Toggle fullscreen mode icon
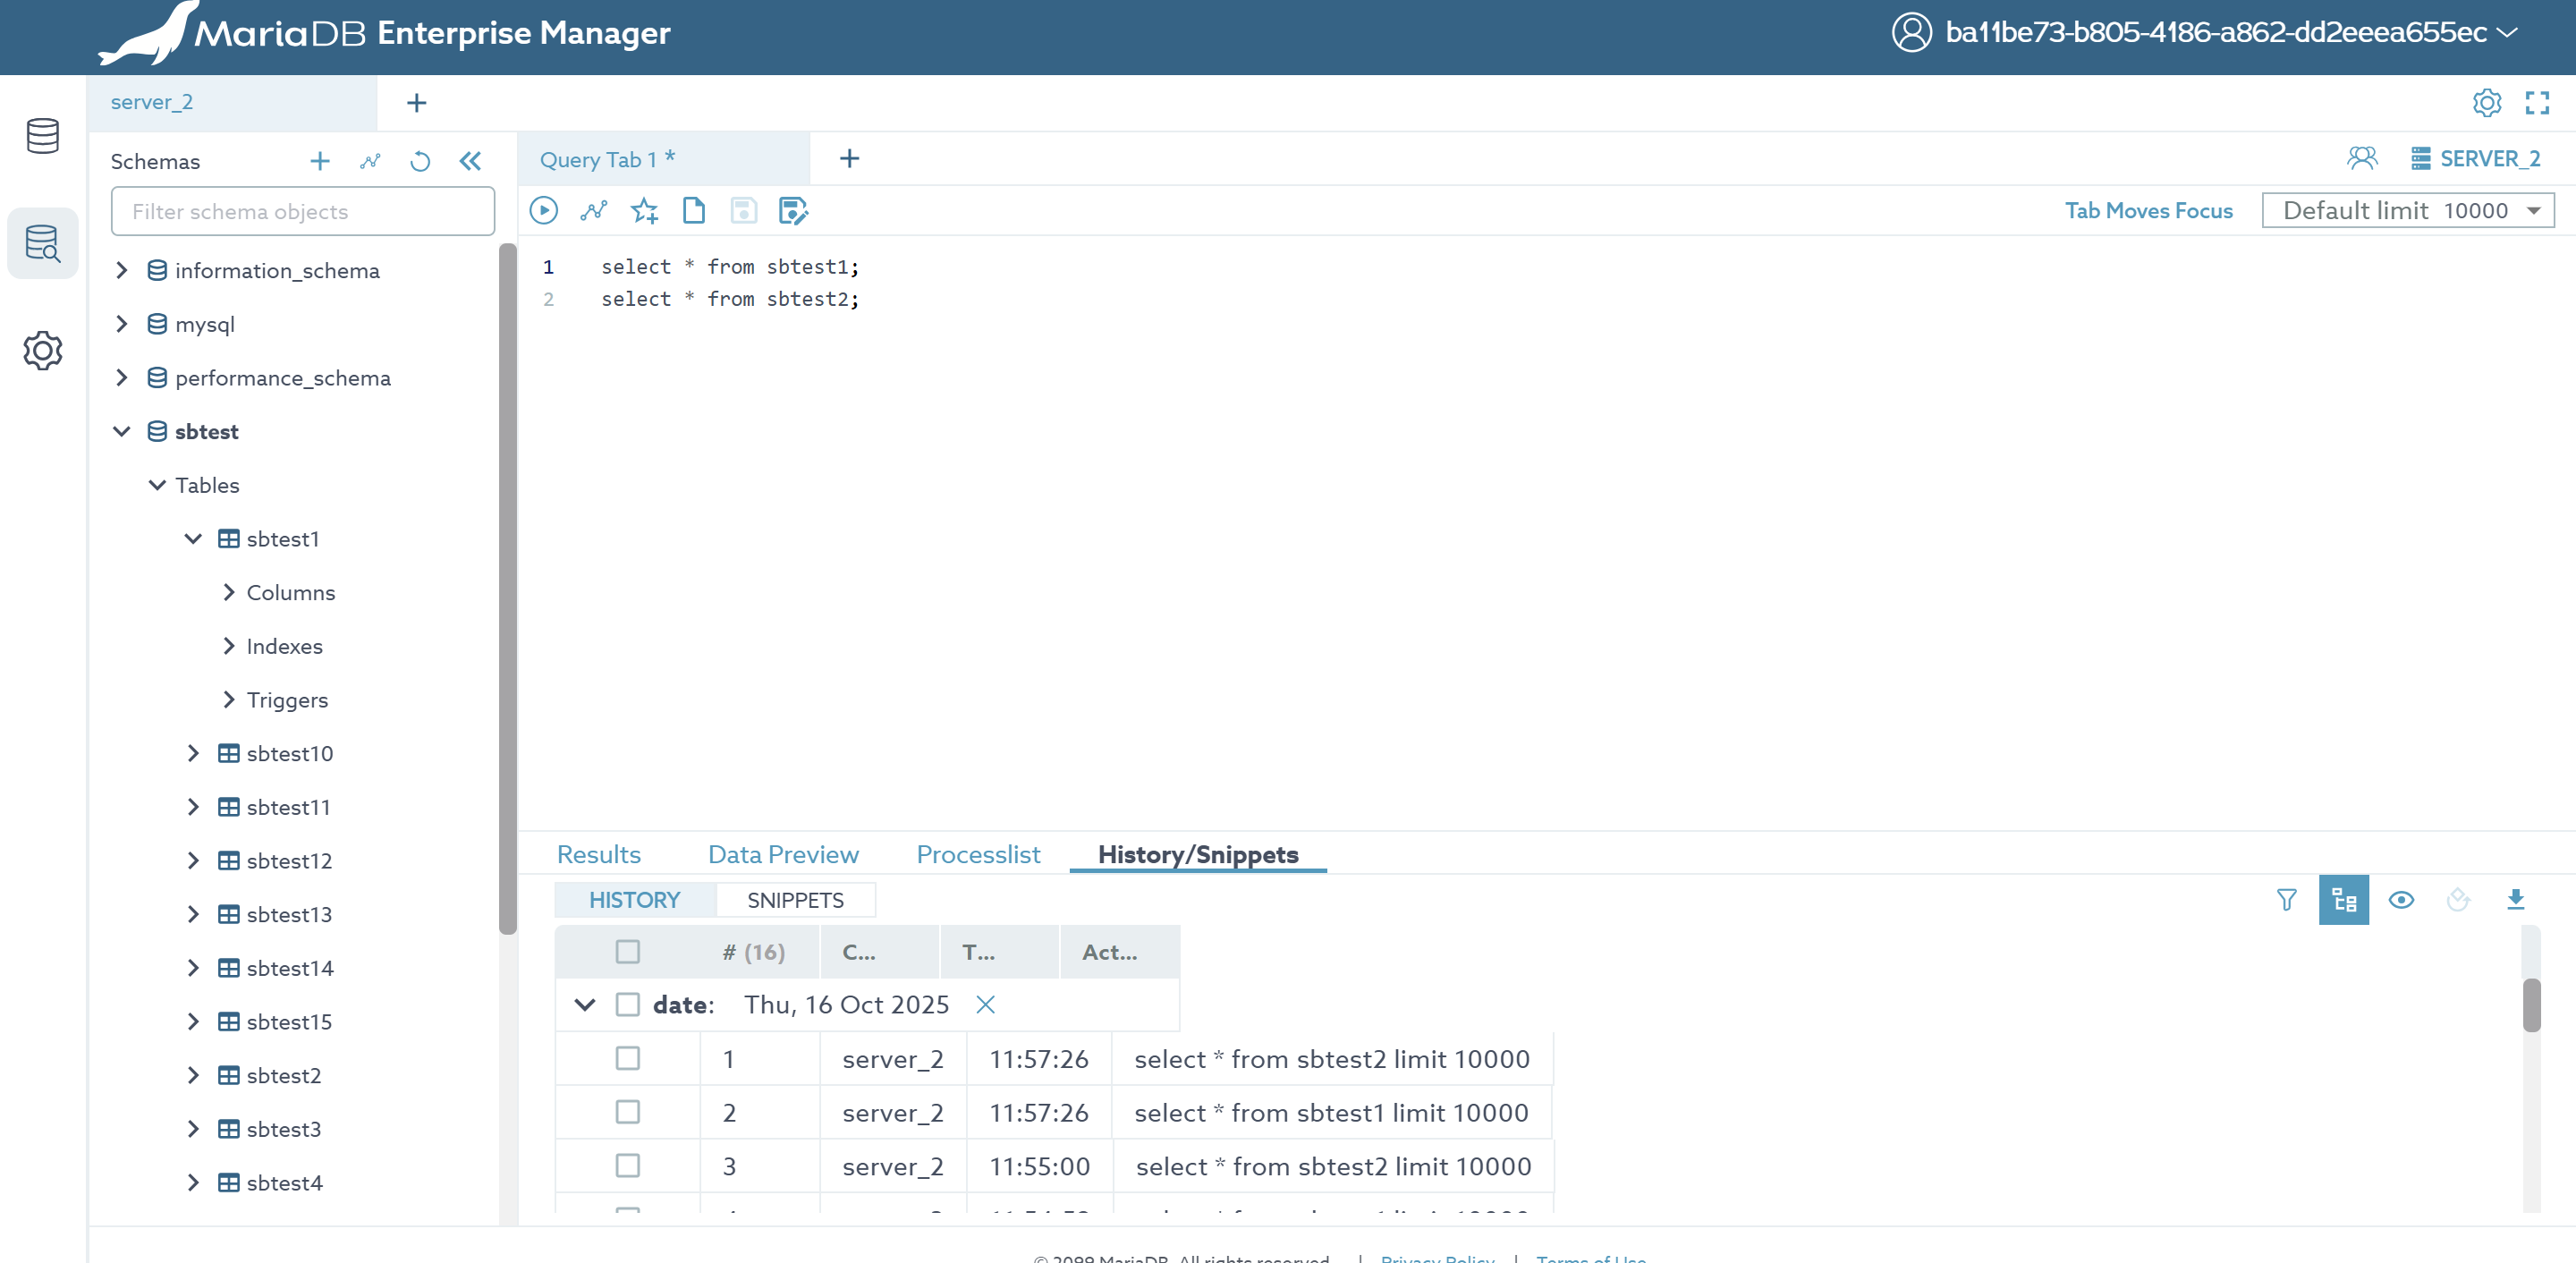 pos(2537,103)
